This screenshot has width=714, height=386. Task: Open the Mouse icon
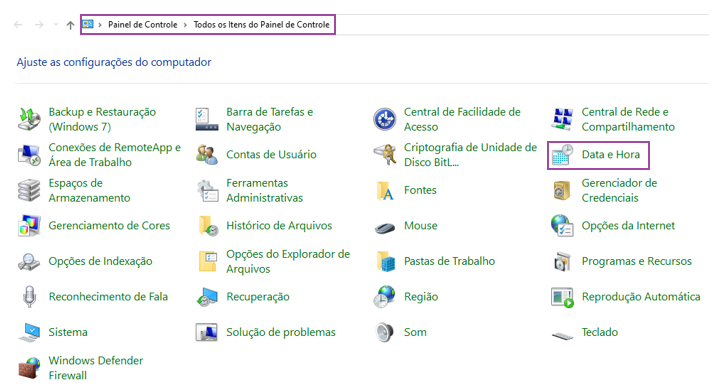pos(385,227)
